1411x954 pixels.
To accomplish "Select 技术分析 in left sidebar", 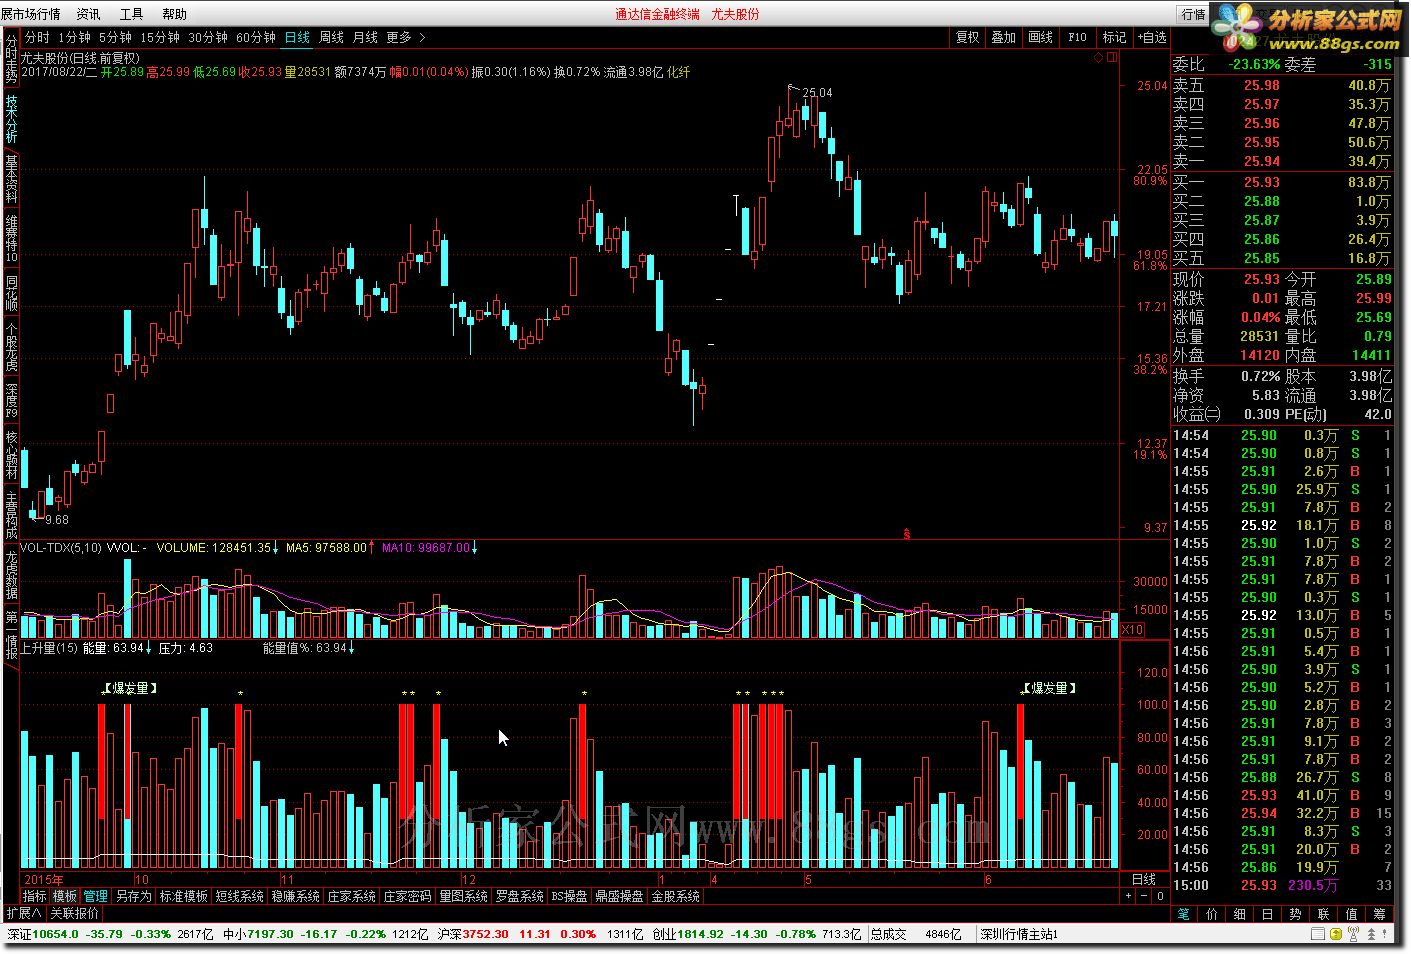I will tap(11, 119).
